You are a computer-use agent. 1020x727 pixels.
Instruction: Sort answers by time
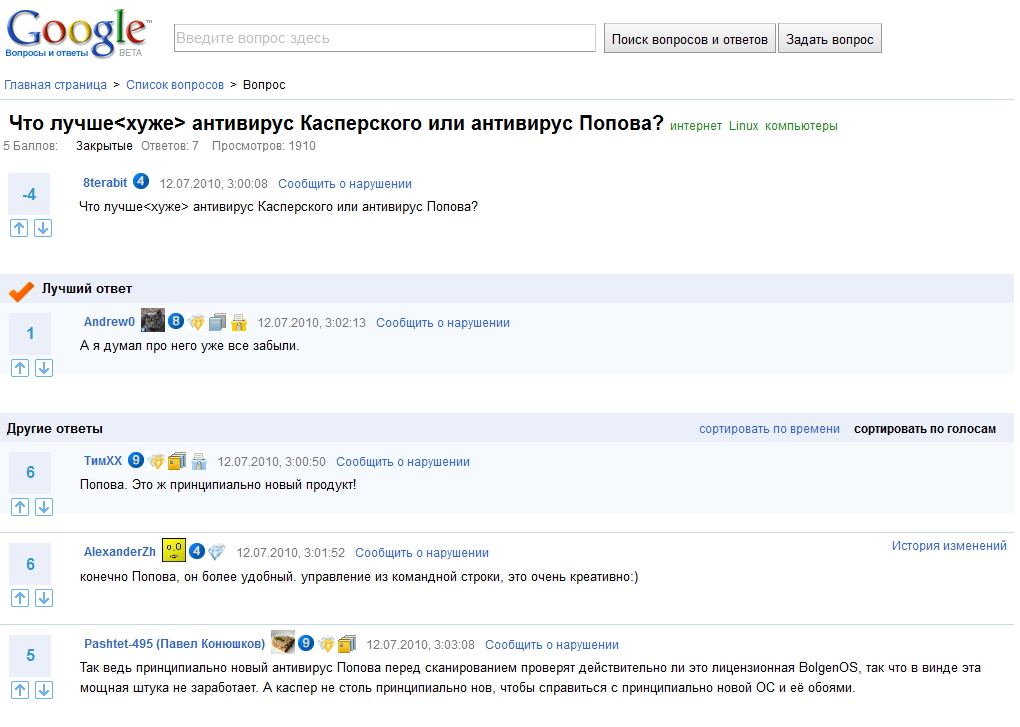point(770,429)
